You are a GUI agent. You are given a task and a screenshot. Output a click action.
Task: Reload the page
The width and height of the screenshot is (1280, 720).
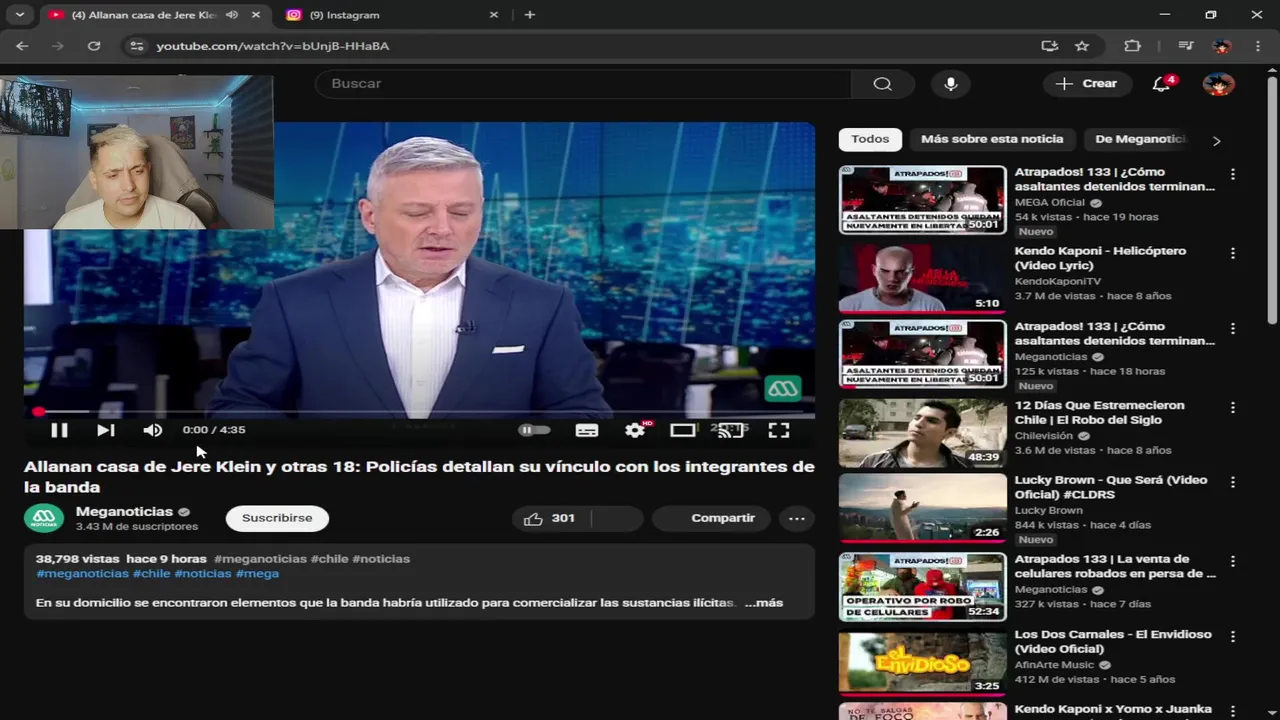pos(94,46)
